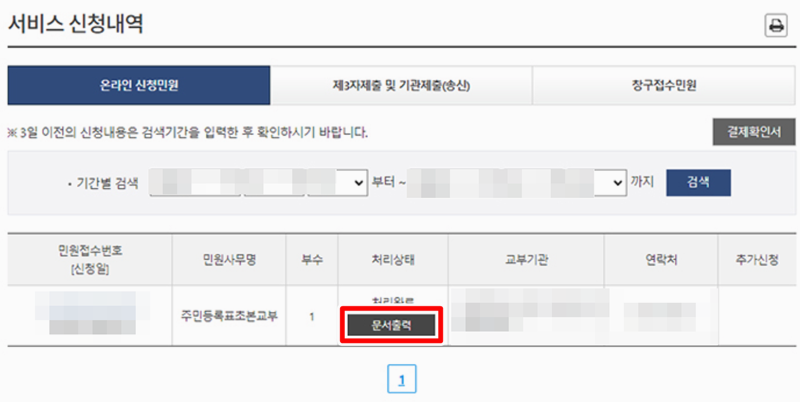Click the 결제확인서 button

pos(754,132)
